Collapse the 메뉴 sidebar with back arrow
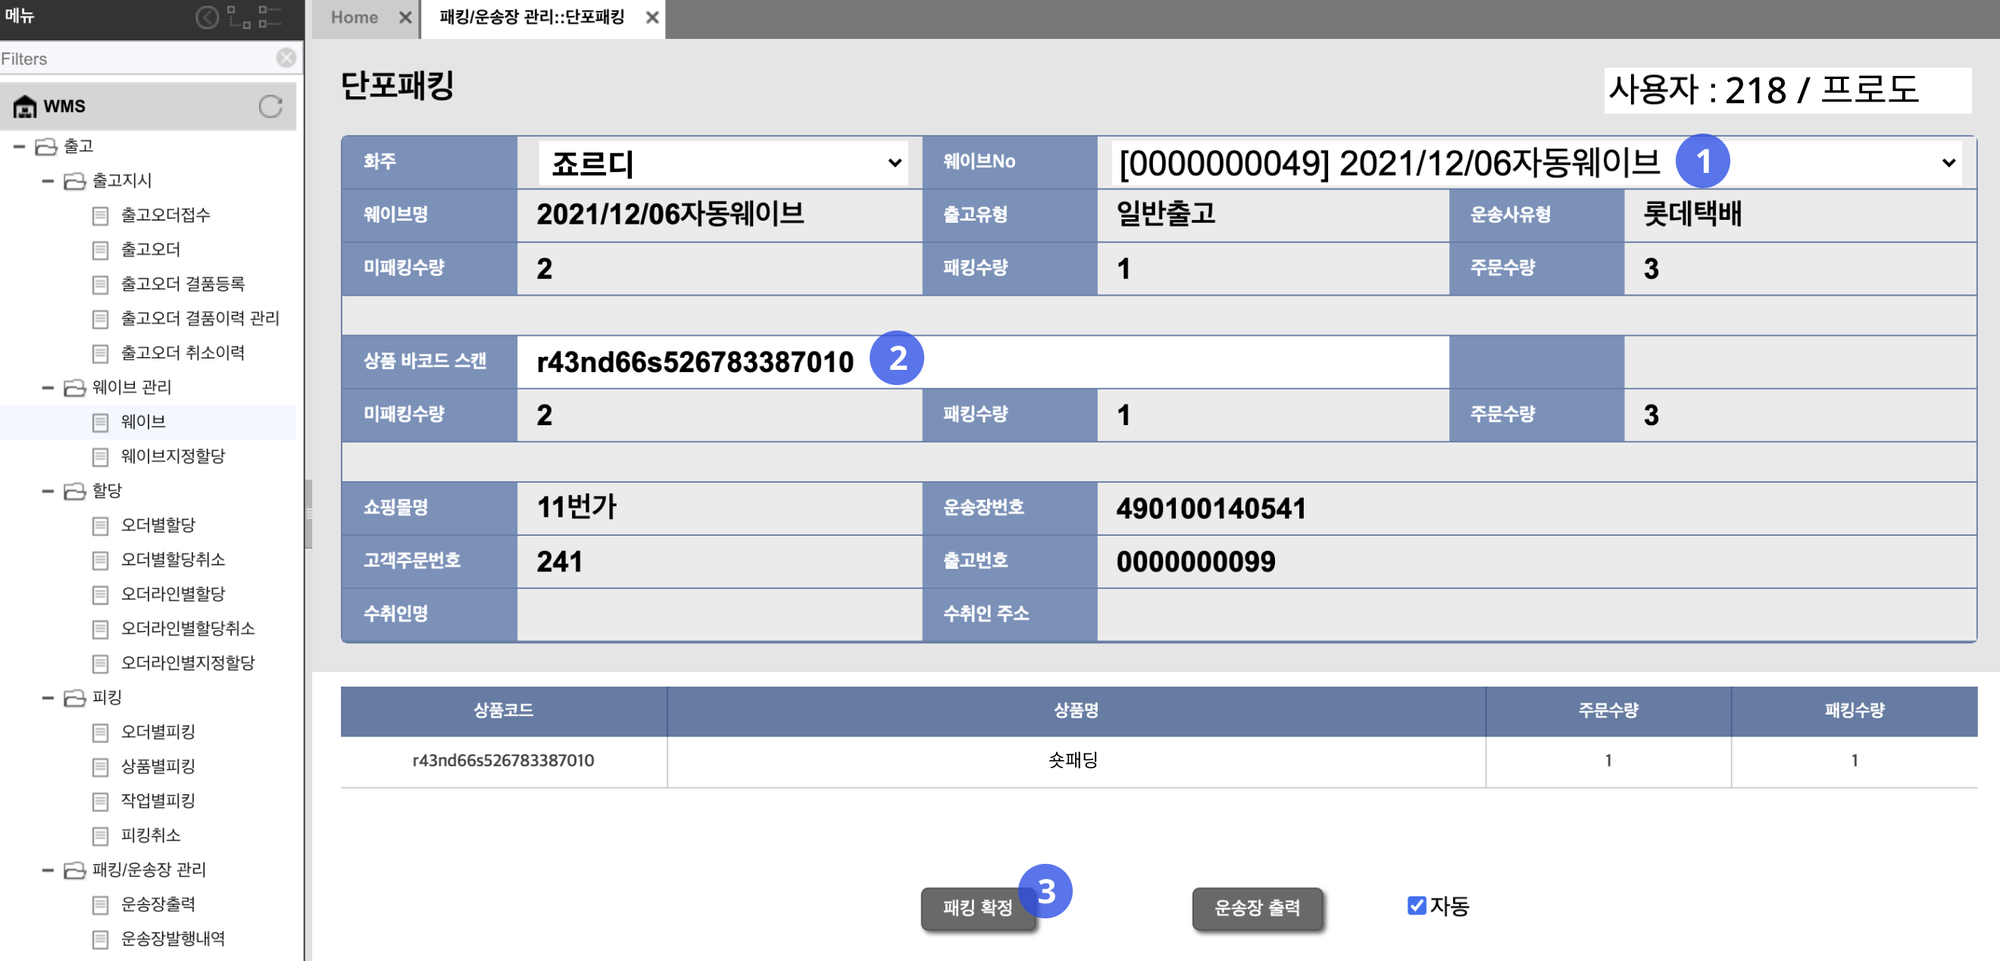Viewport: 2000px width, 961px height. [206, 17]
